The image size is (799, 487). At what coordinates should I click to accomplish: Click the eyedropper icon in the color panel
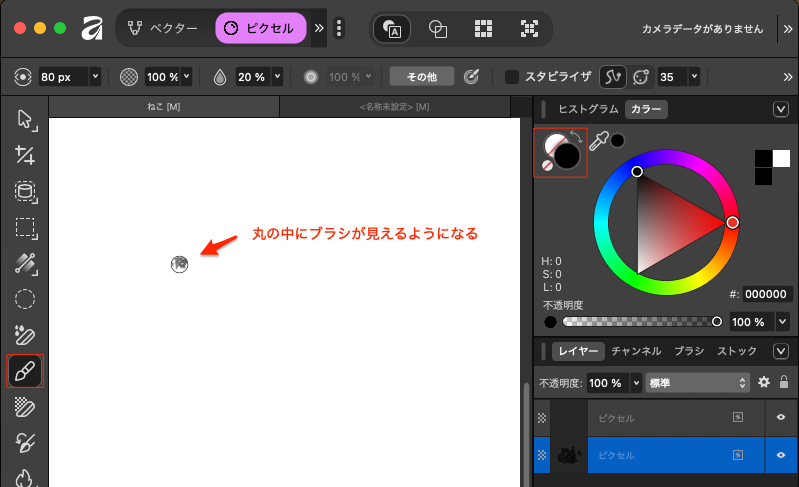(598, 142)
